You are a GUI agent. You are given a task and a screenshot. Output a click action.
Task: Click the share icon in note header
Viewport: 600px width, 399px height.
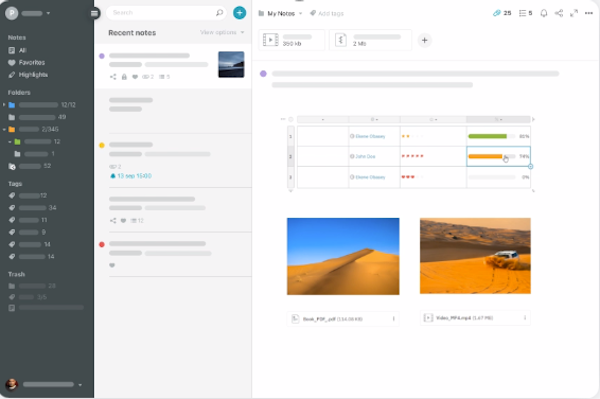coord(559,13)
